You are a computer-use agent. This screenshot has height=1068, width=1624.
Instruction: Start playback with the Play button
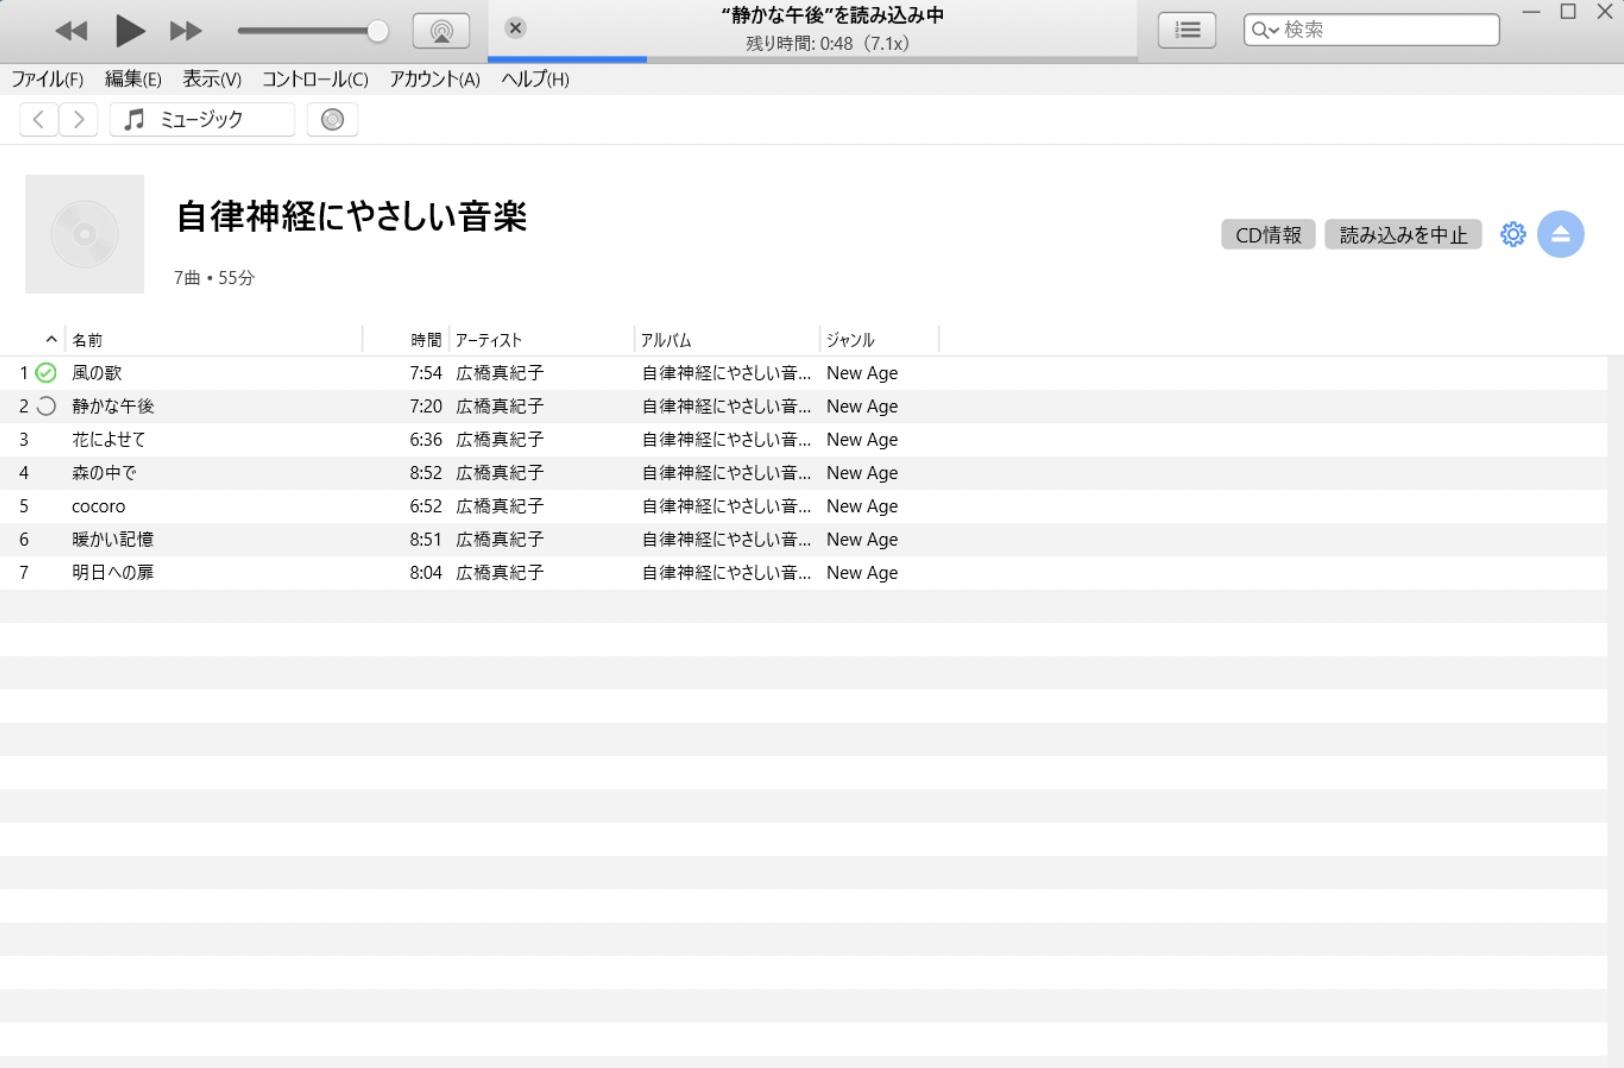[130, 31]
